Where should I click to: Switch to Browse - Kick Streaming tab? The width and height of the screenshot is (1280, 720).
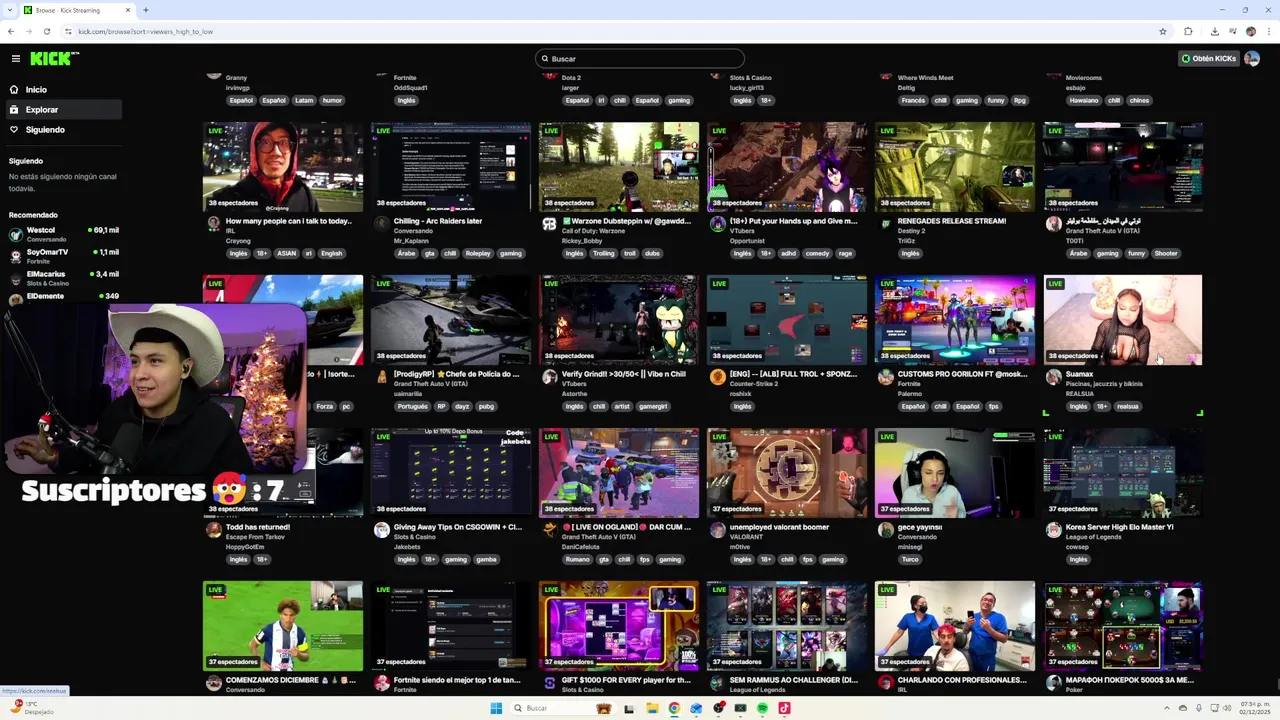pos(76,10)
